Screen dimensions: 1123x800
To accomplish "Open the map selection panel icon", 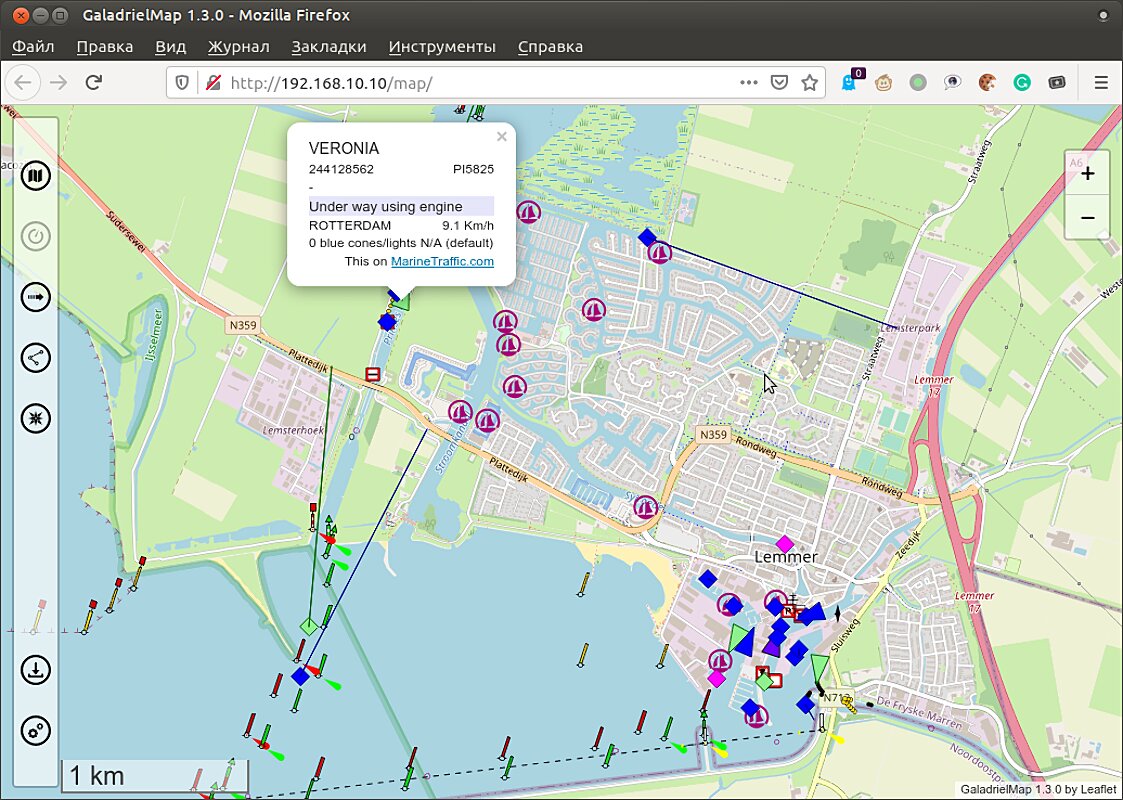I will [x=36, y=177].
